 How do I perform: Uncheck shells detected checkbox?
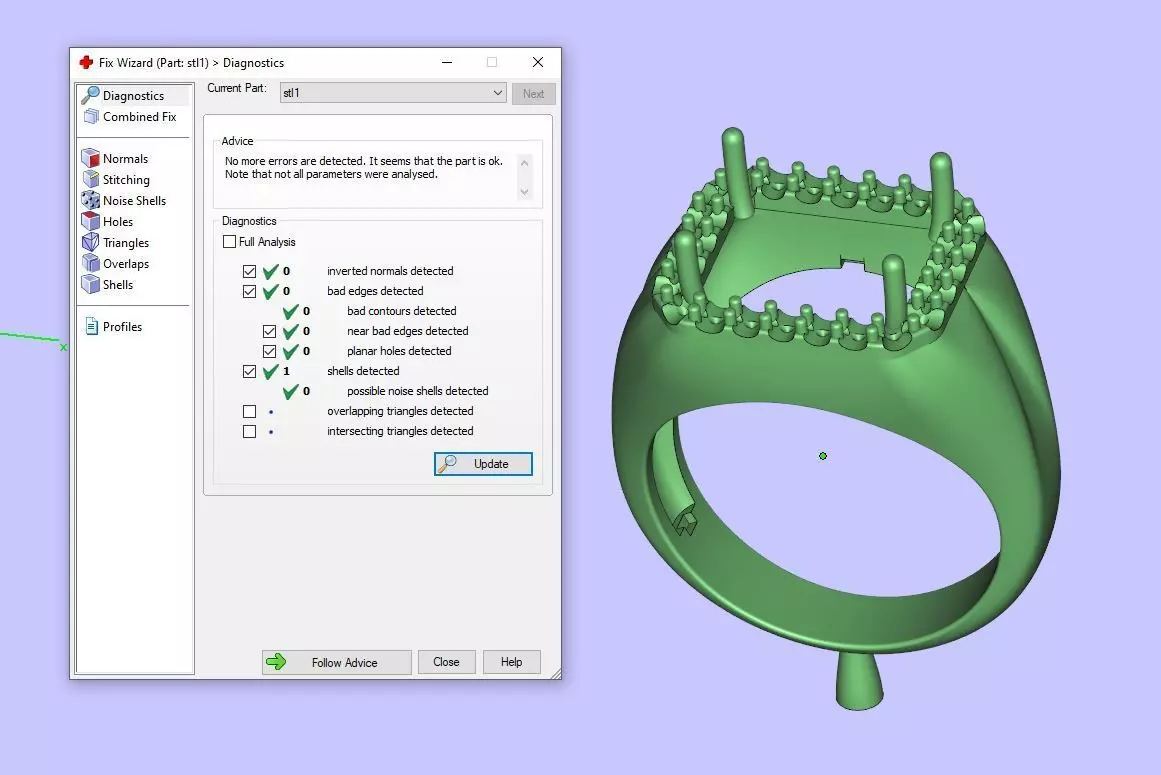click(250, 371)
